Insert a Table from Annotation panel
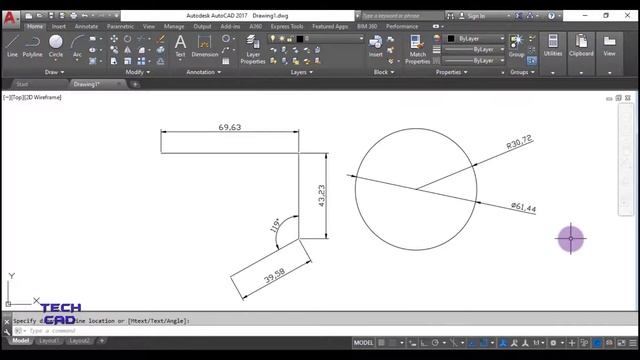640x360 pixels. pyautogui.click(x=226, y=61)
